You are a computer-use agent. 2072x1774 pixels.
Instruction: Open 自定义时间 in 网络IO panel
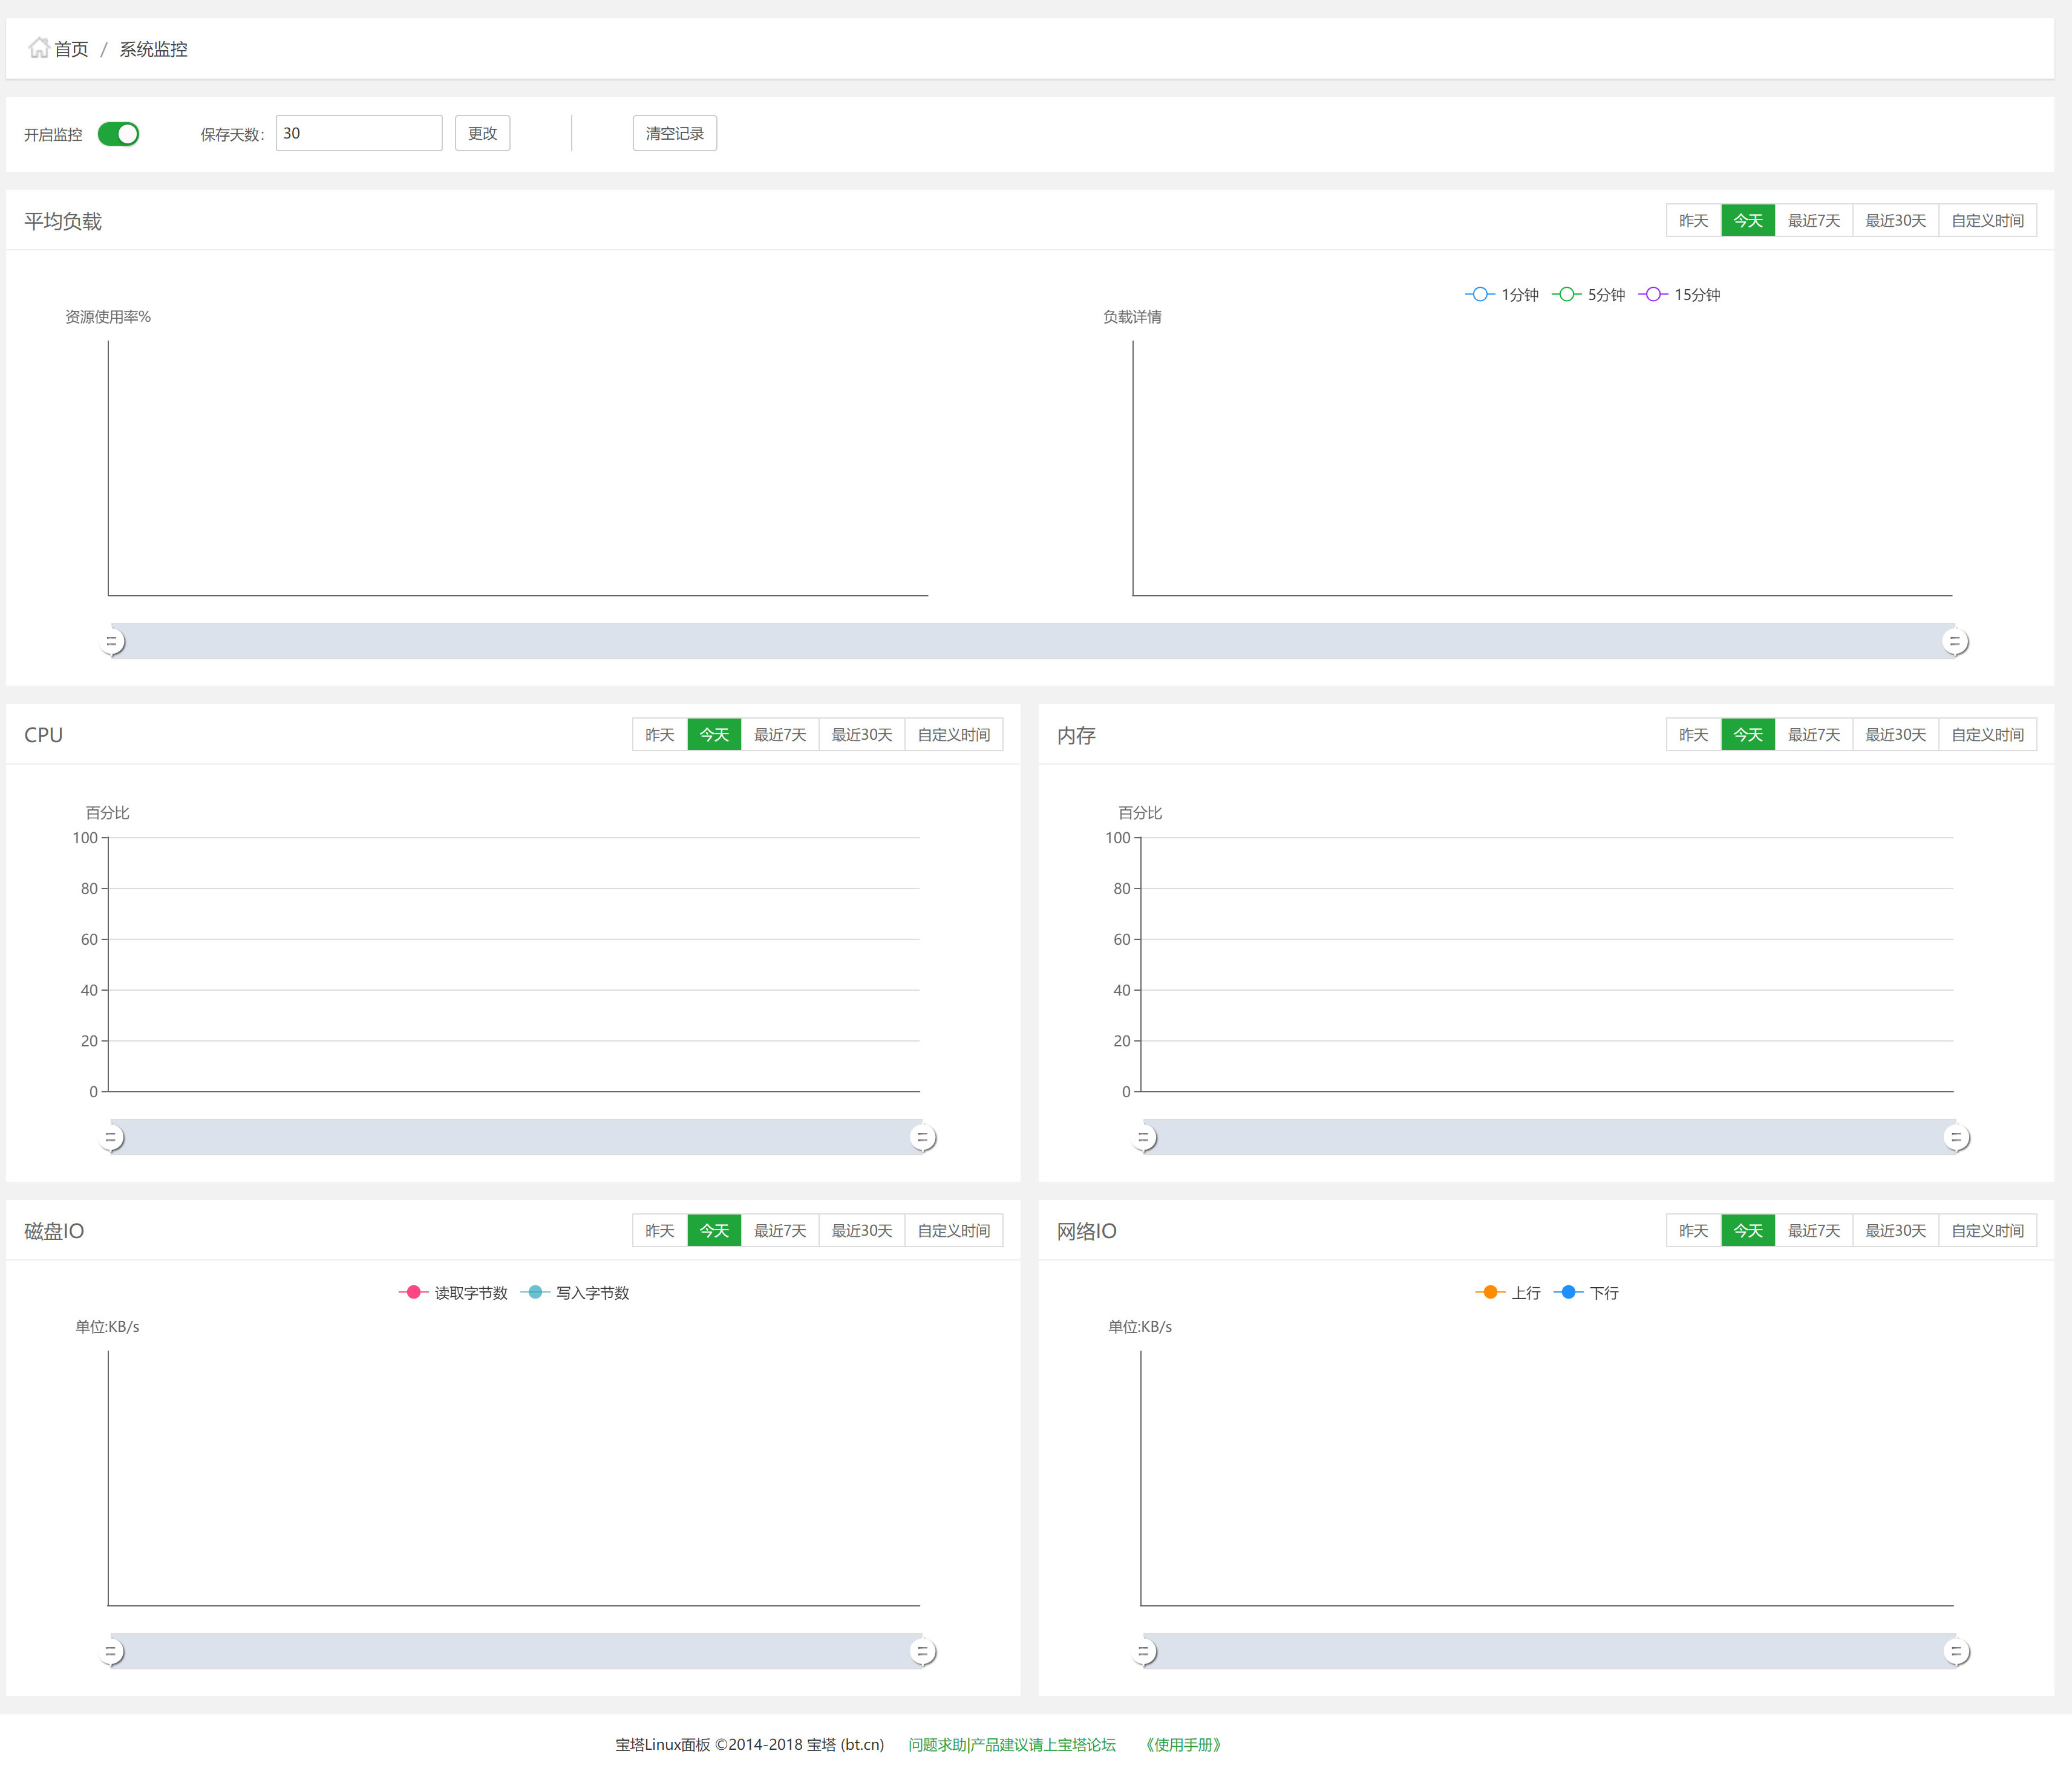(x=1987, y=1230)
